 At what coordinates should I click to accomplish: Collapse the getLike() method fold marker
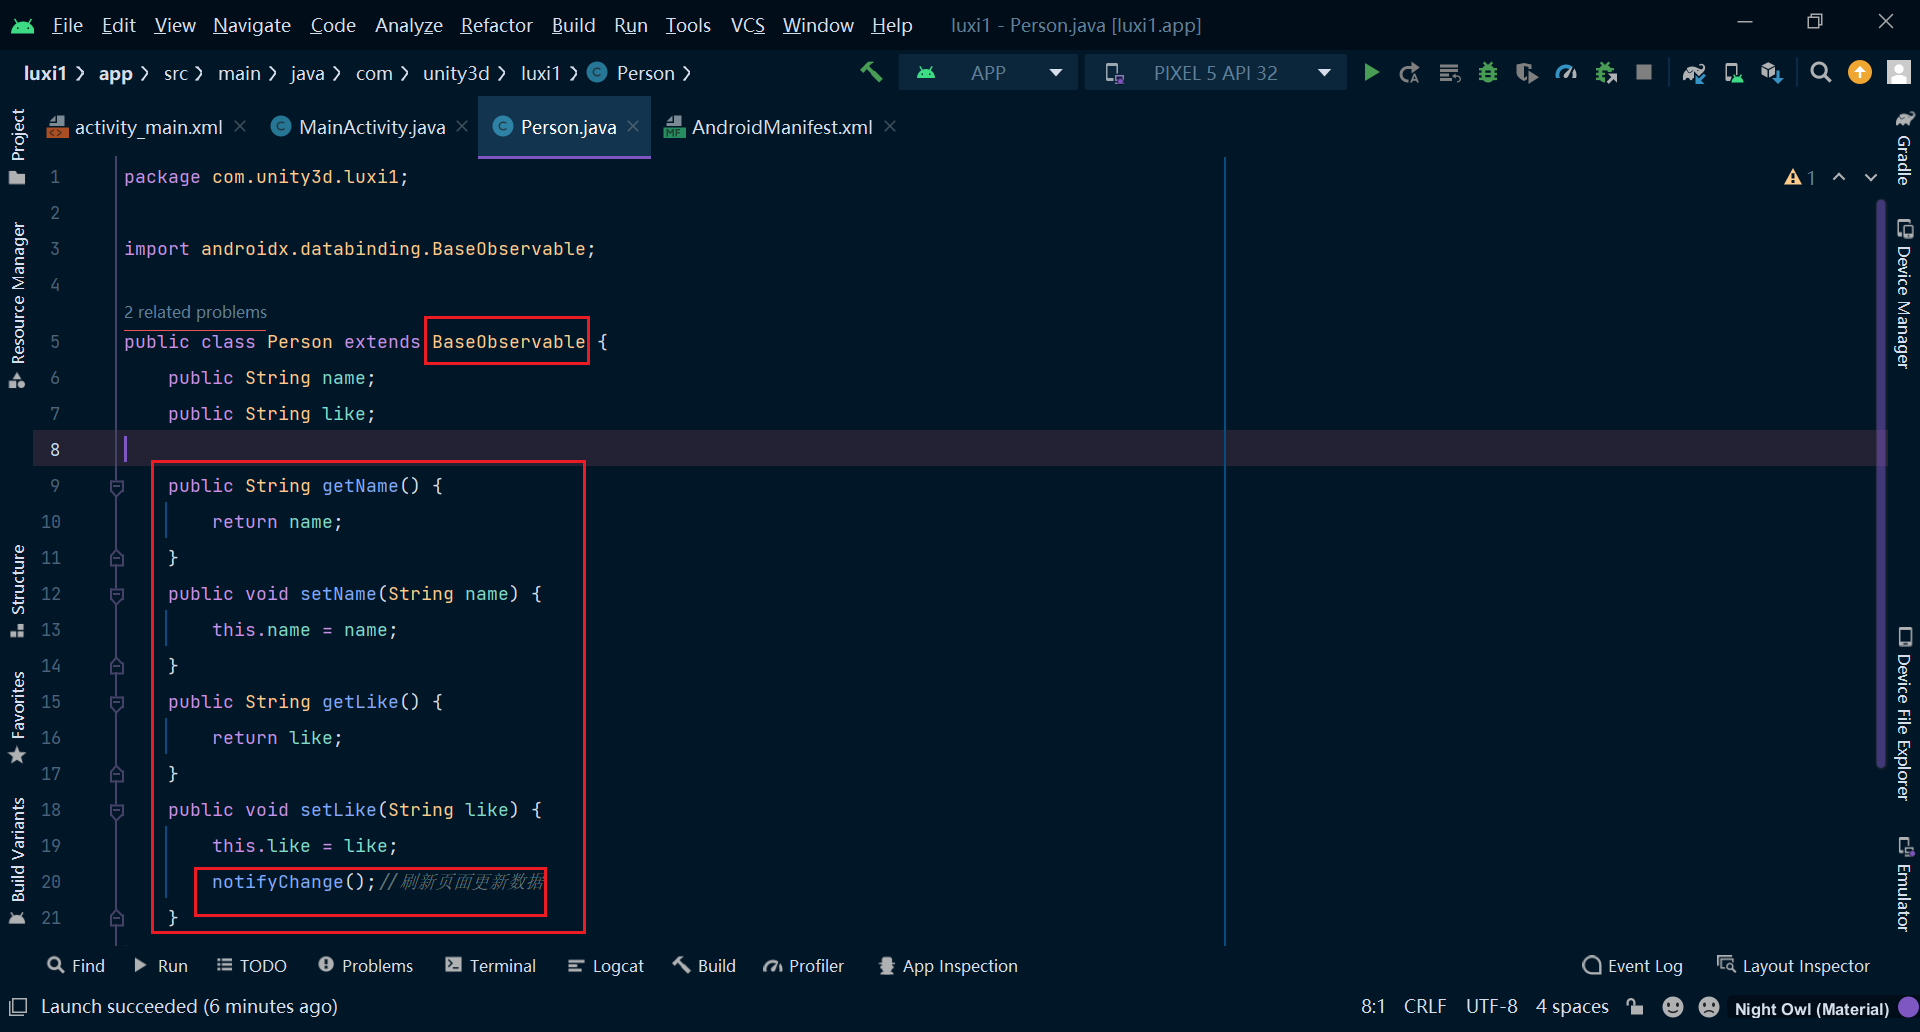pos(117,703)
